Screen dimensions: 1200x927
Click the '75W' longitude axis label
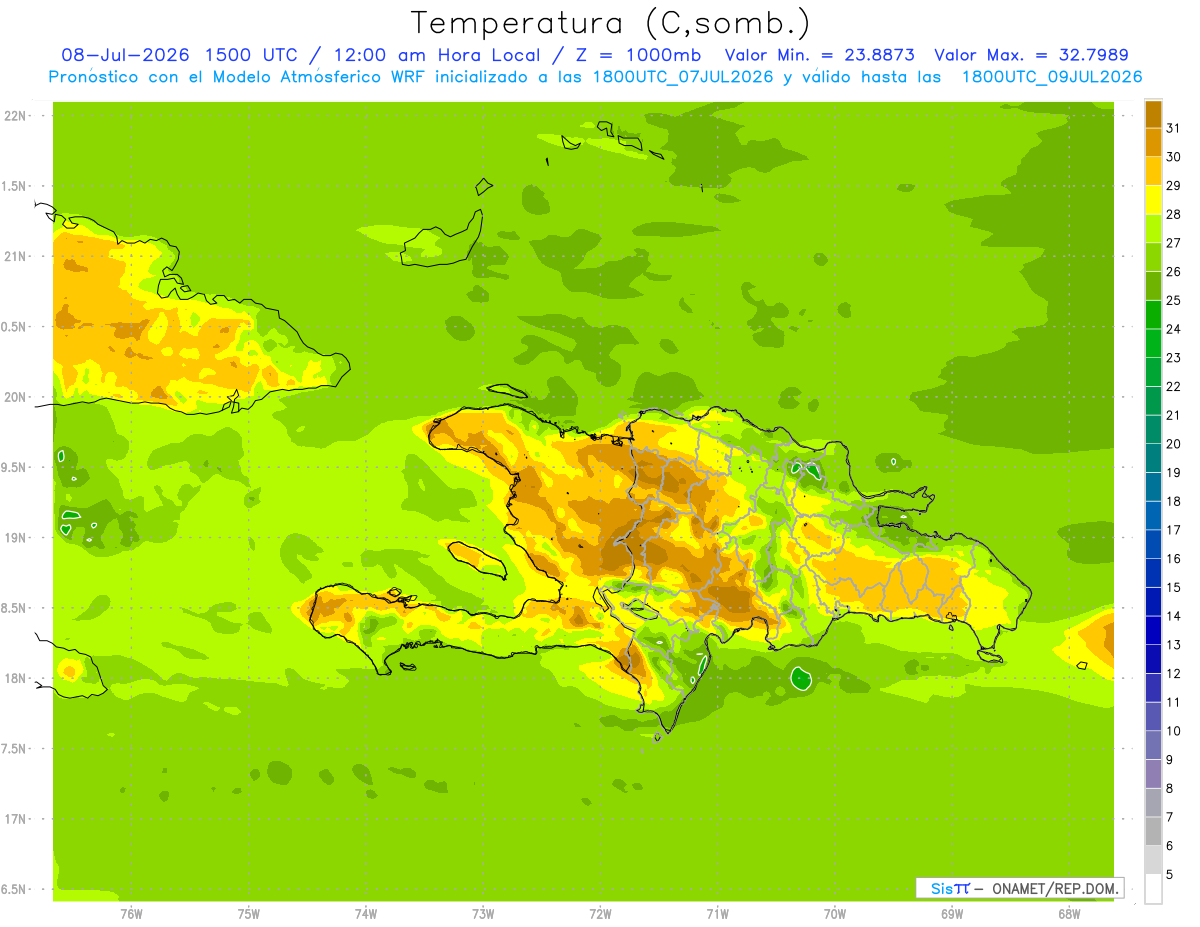pyautogui.click(x=249, y=913)
